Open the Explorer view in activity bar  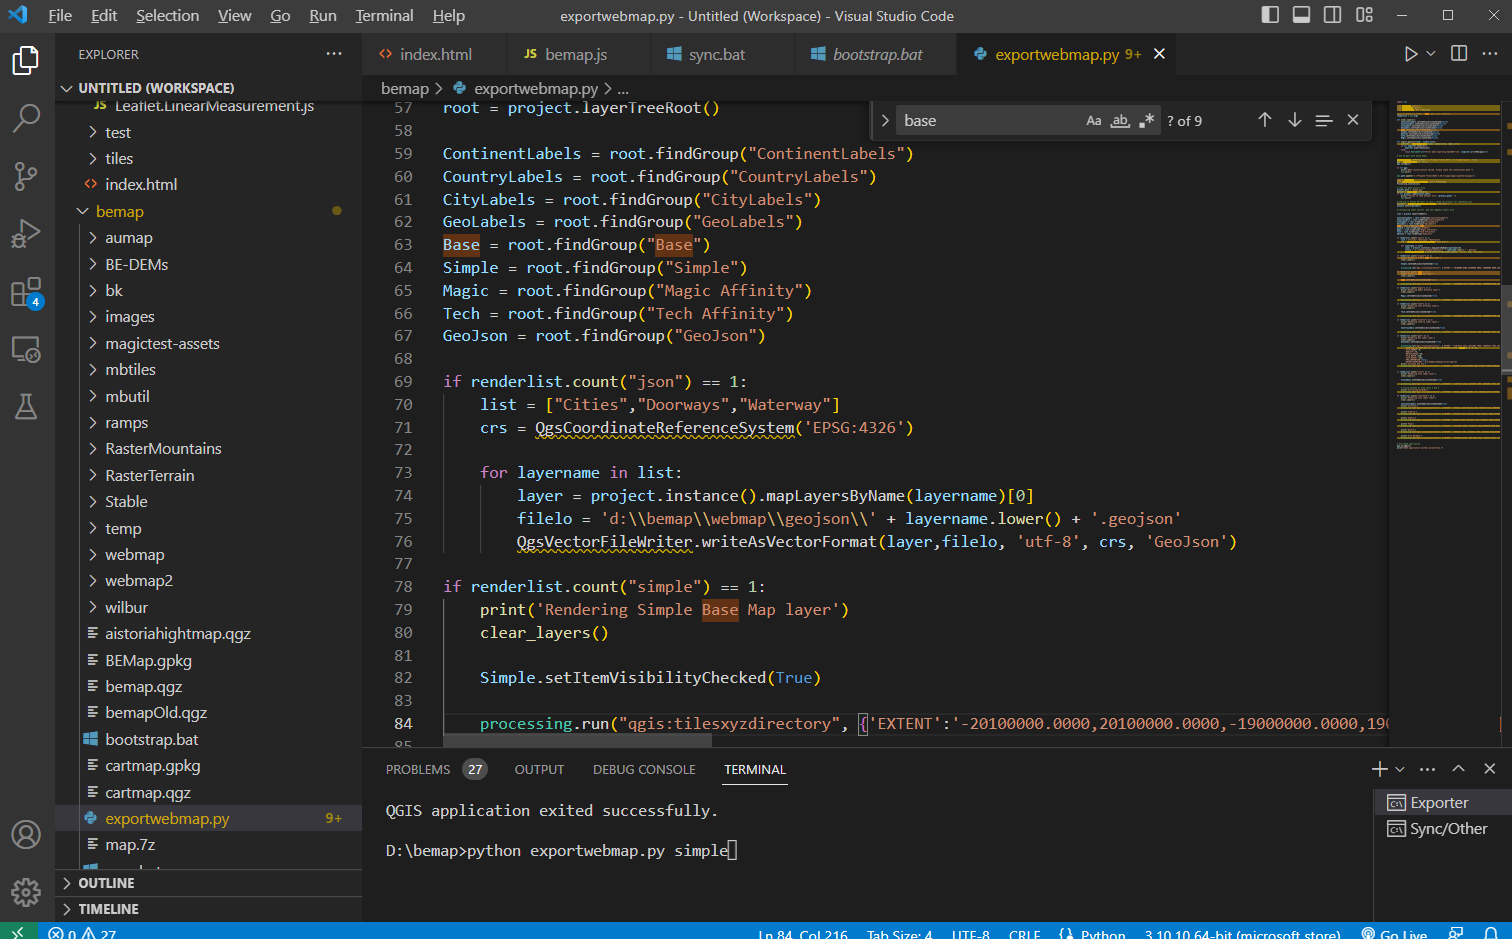(x=26, y=61)
